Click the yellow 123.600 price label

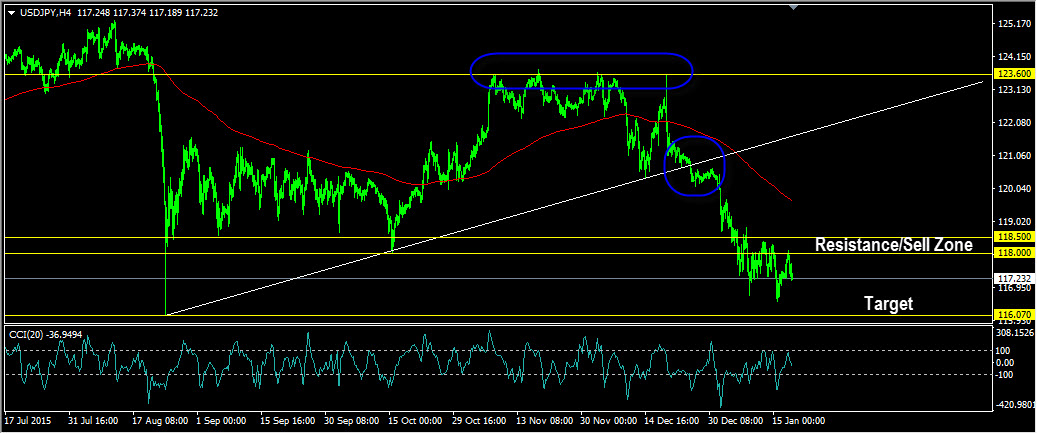coord(1014,75)
